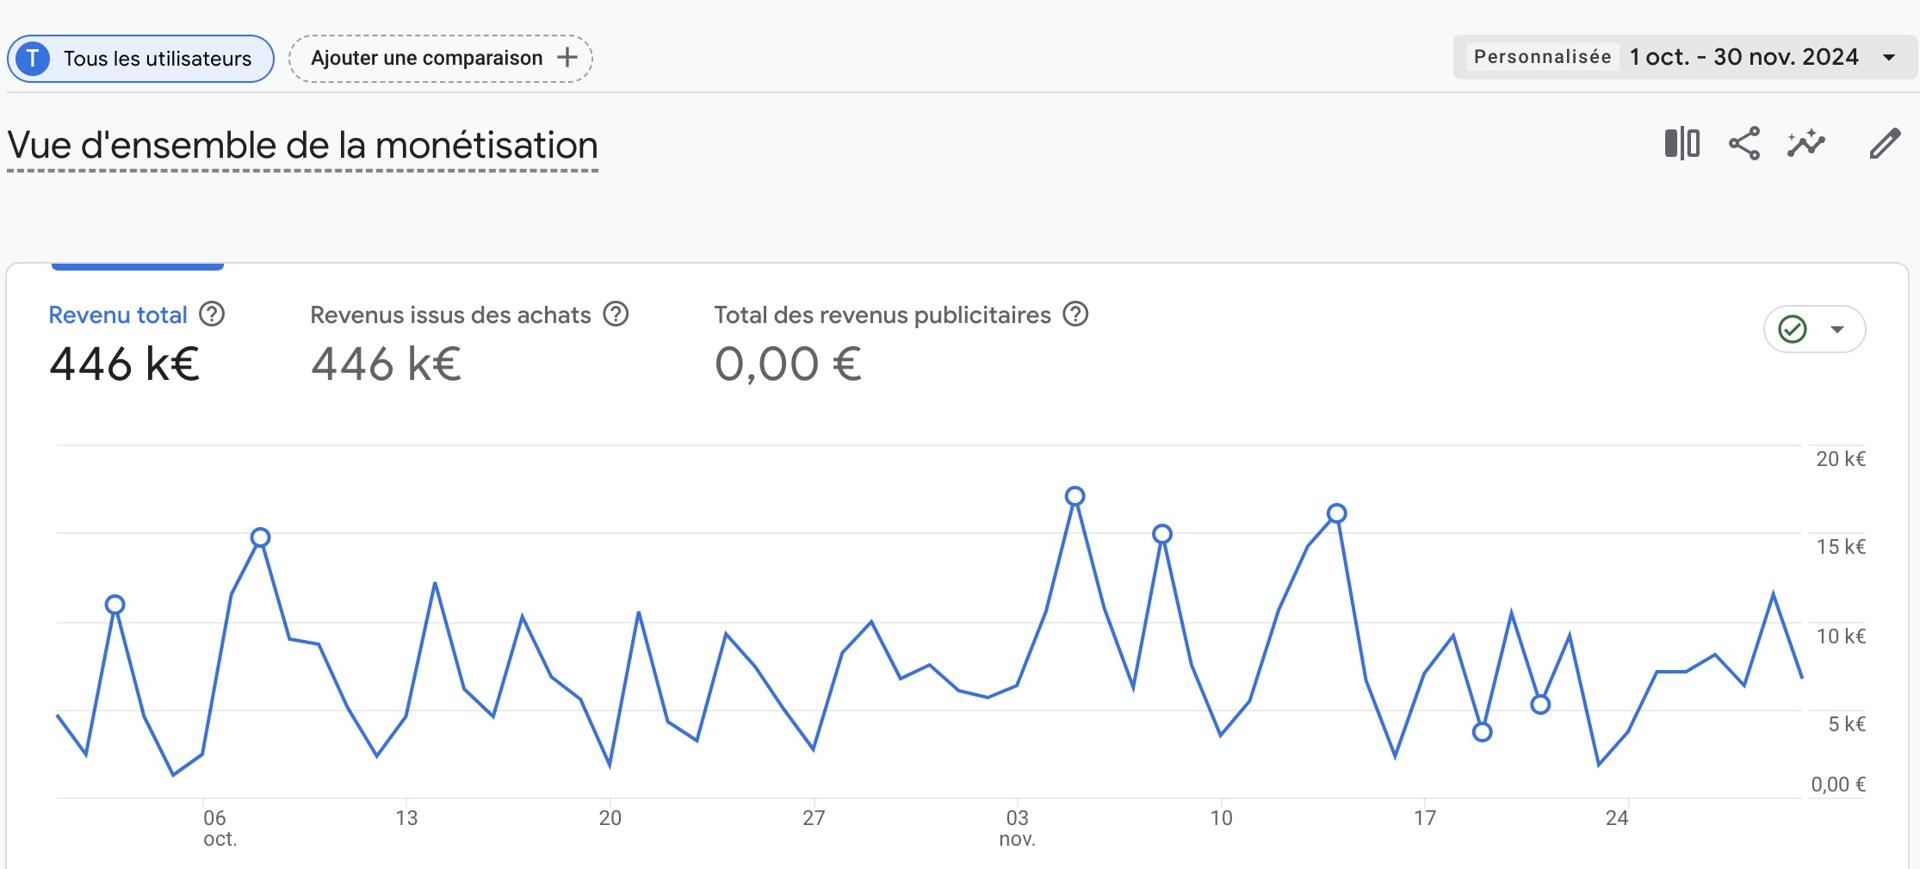Screen dimensions: 1920x869
Task: Click the early November highest peak marker
Action: [1075, 496]
